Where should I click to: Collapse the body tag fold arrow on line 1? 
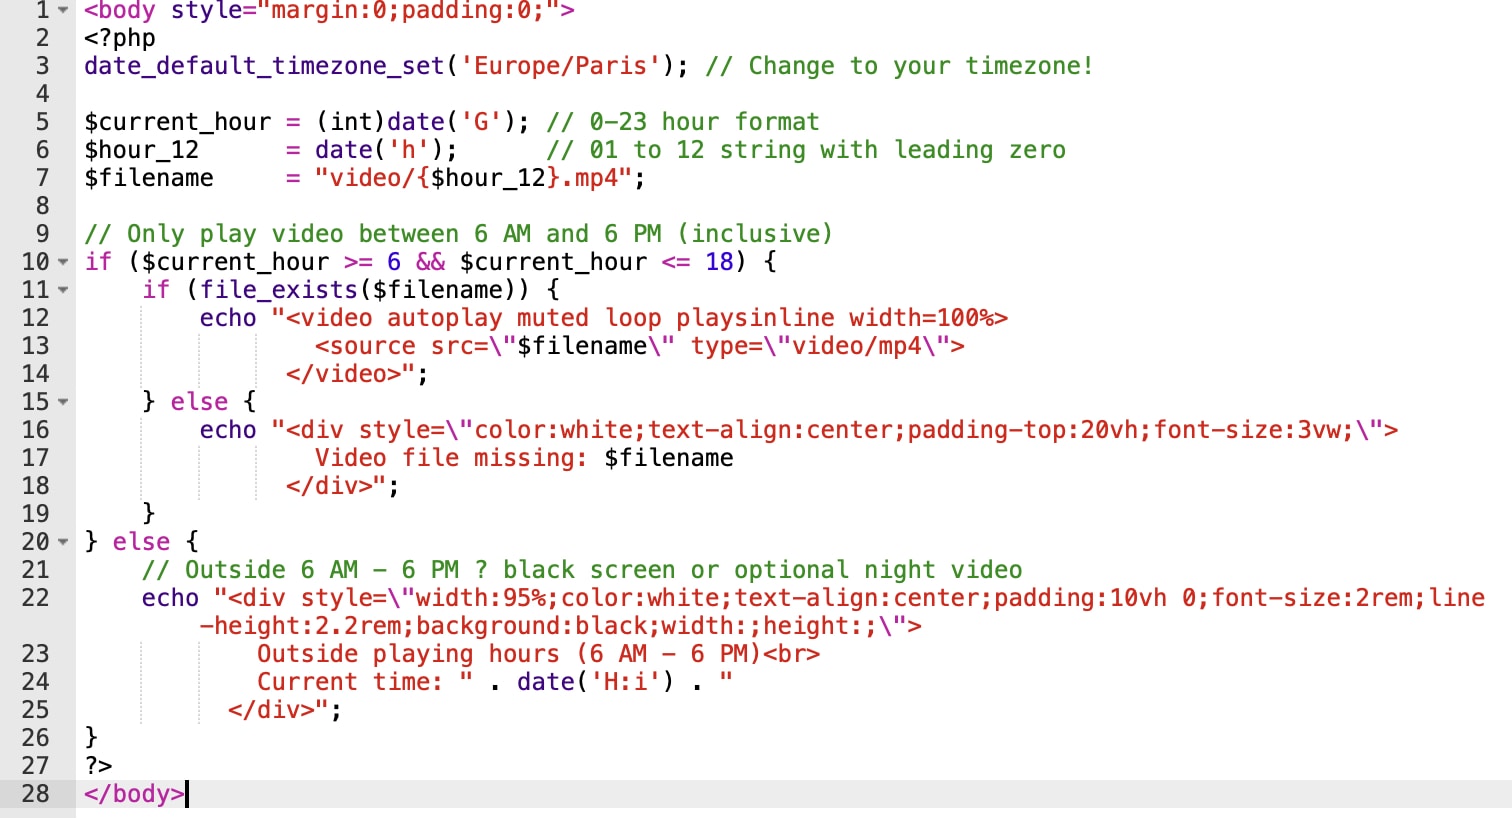pyautogui.click(x=63, y=10)
